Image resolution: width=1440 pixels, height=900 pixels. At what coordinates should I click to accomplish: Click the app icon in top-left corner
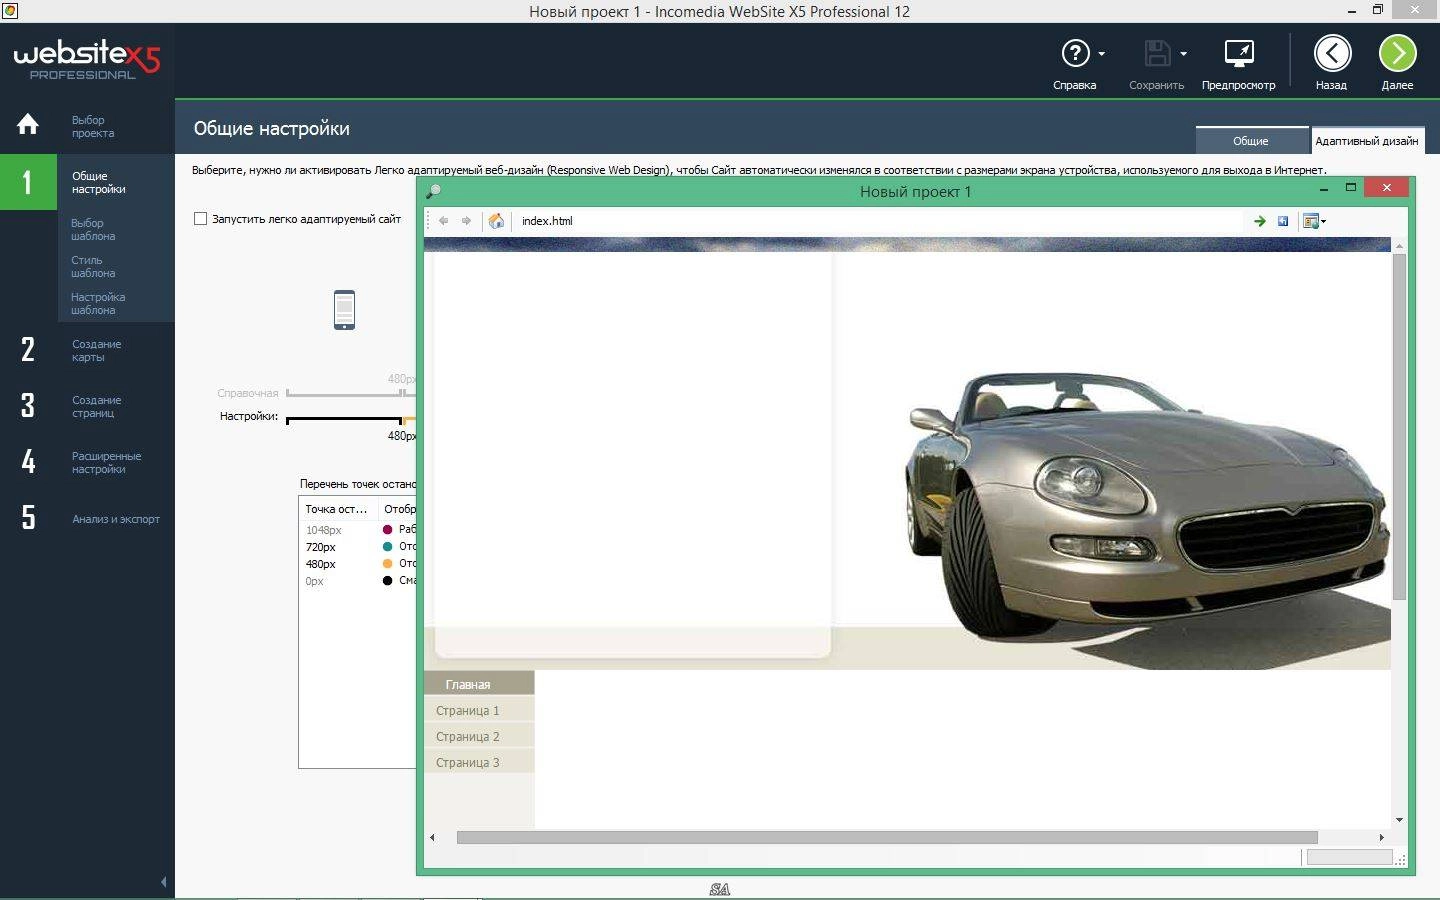(x=10, y=10)
